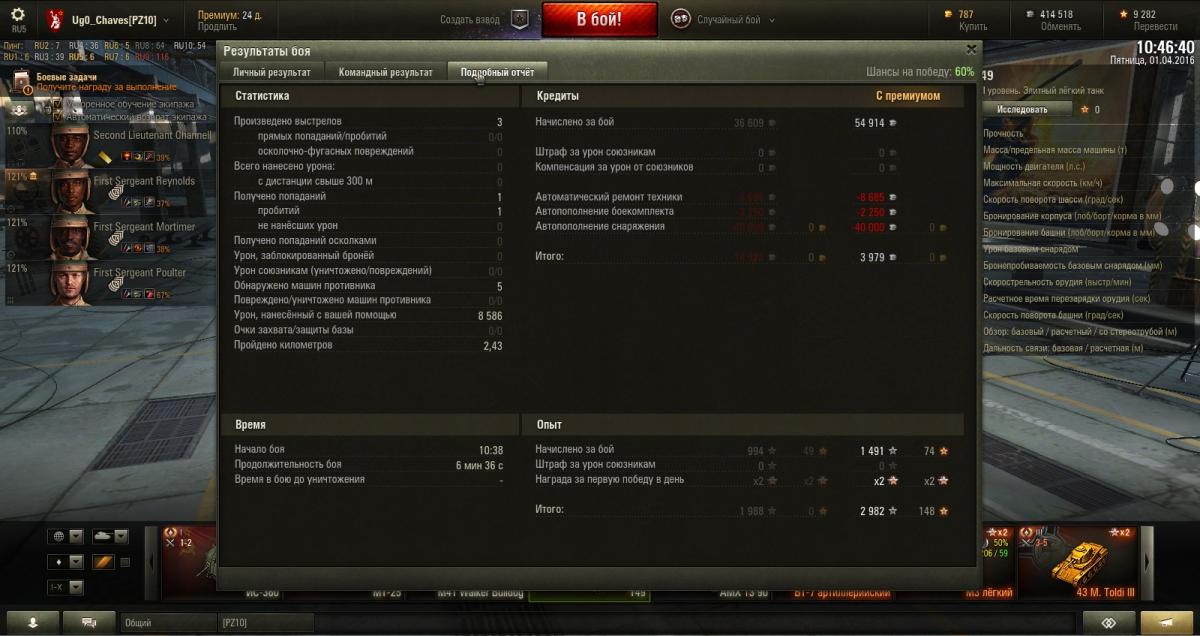Switch to Командный результат tab
The height and width of the screenshot is (636, 1200).
(386, 72)
